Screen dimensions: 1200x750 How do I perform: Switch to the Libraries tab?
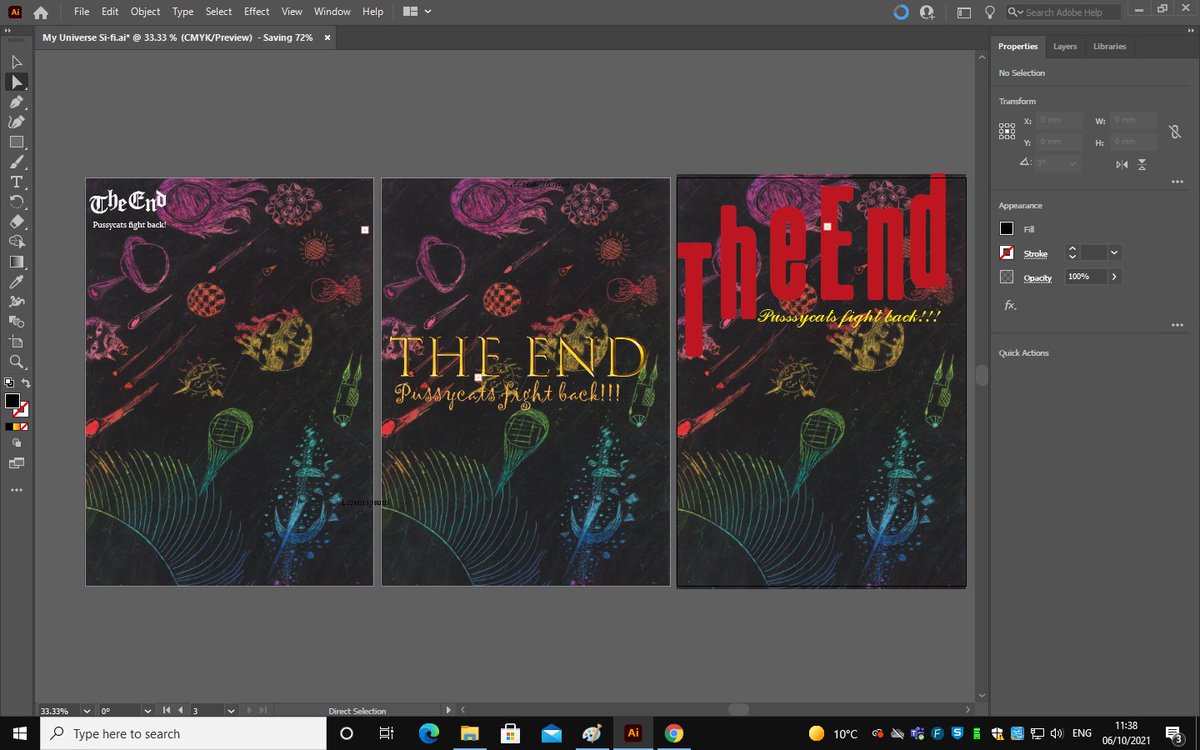tap(1109, 46)
